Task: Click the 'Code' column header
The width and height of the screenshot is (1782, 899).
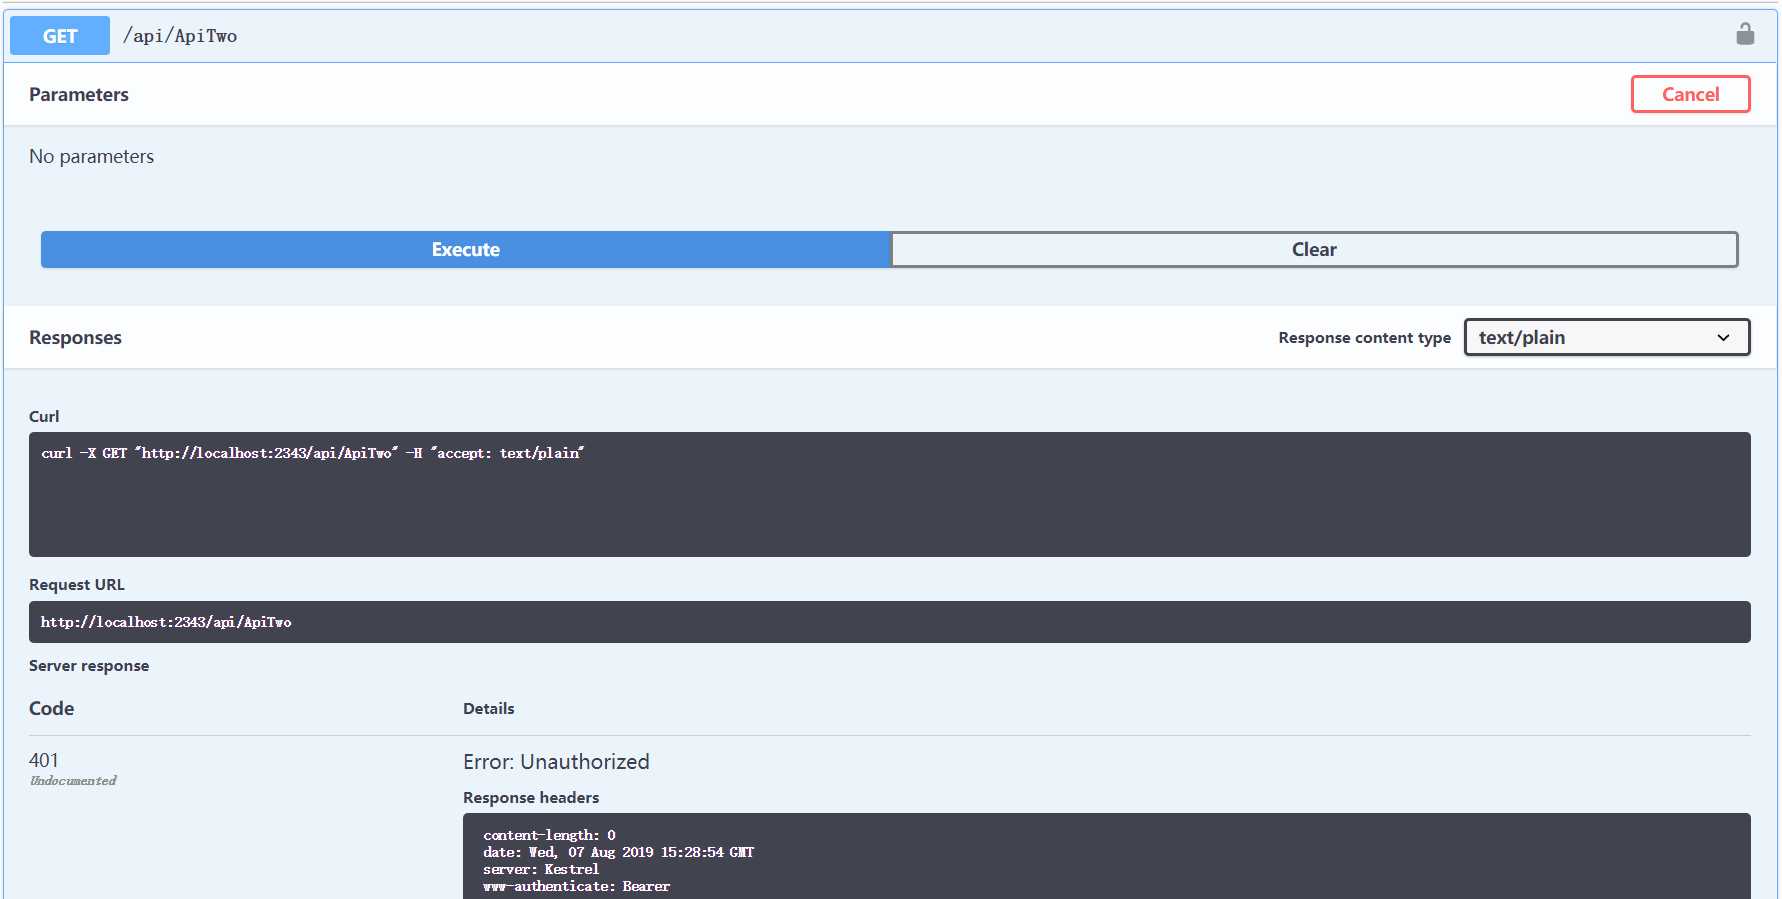Action: coord(51,708)
